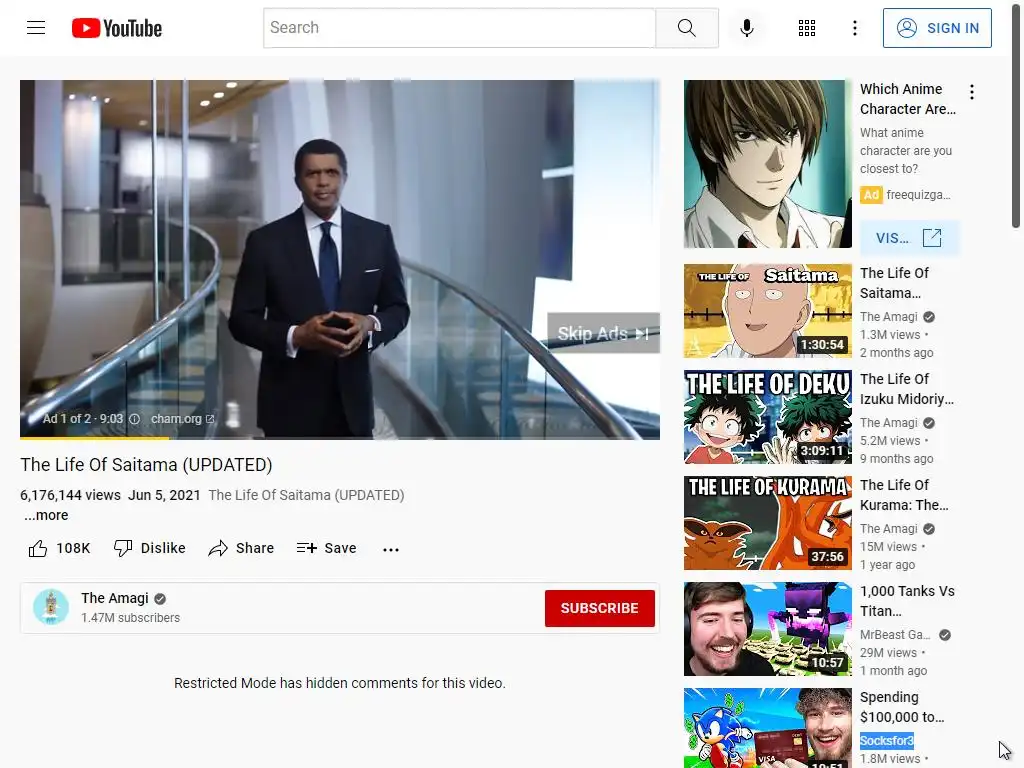The height and width of the screenshot is (768, 1024).
Task: Open The Life Of Kurama thumbnail
Action: point(767,522)
